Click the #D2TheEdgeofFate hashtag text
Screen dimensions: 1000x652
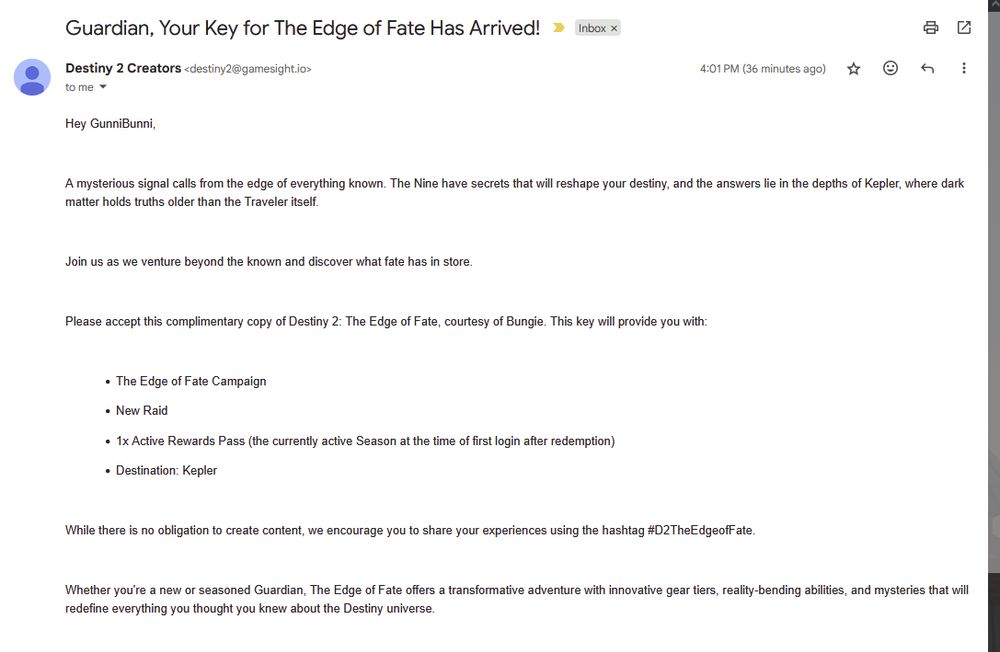[x=700, y=530]
